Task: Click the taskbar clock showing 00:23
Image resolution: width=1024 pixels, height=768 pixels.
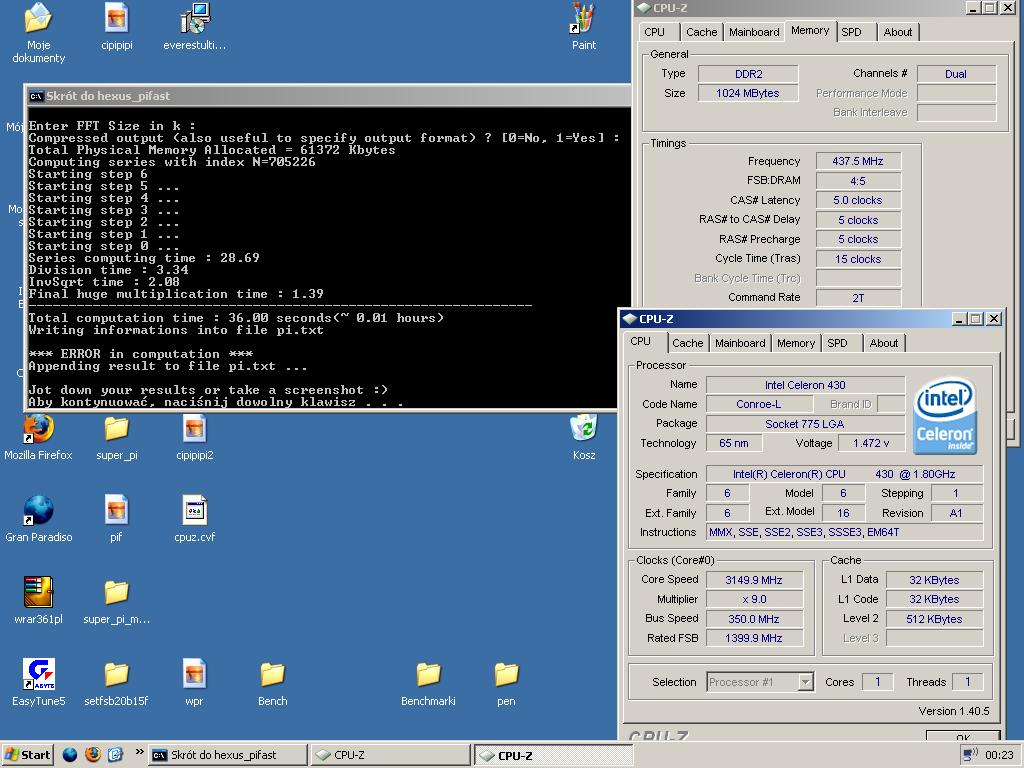Action: pyautogui.click(x=999, y=755)
